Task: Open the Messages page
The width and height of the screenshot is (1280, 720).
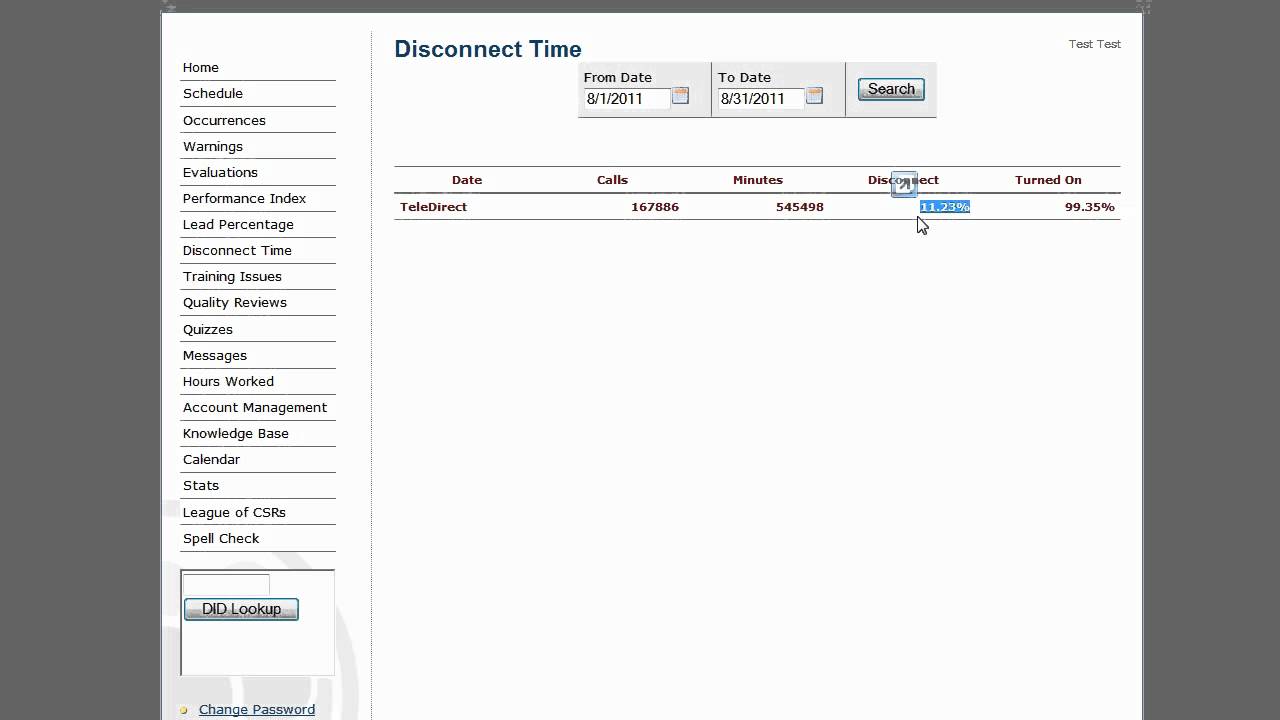Action: click(215, 355)
